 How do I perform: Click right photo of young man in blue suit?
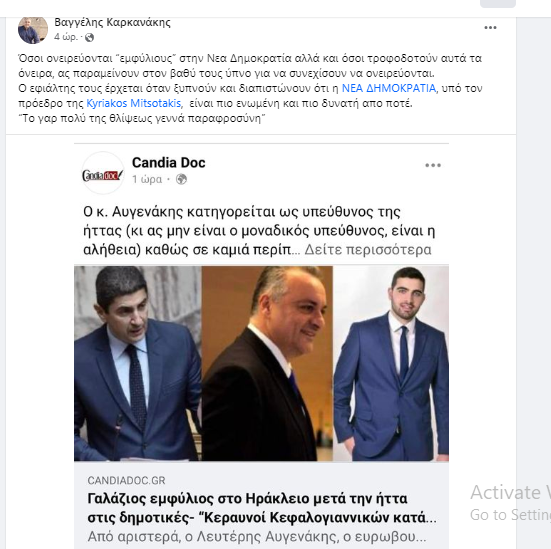coord(391,363)
